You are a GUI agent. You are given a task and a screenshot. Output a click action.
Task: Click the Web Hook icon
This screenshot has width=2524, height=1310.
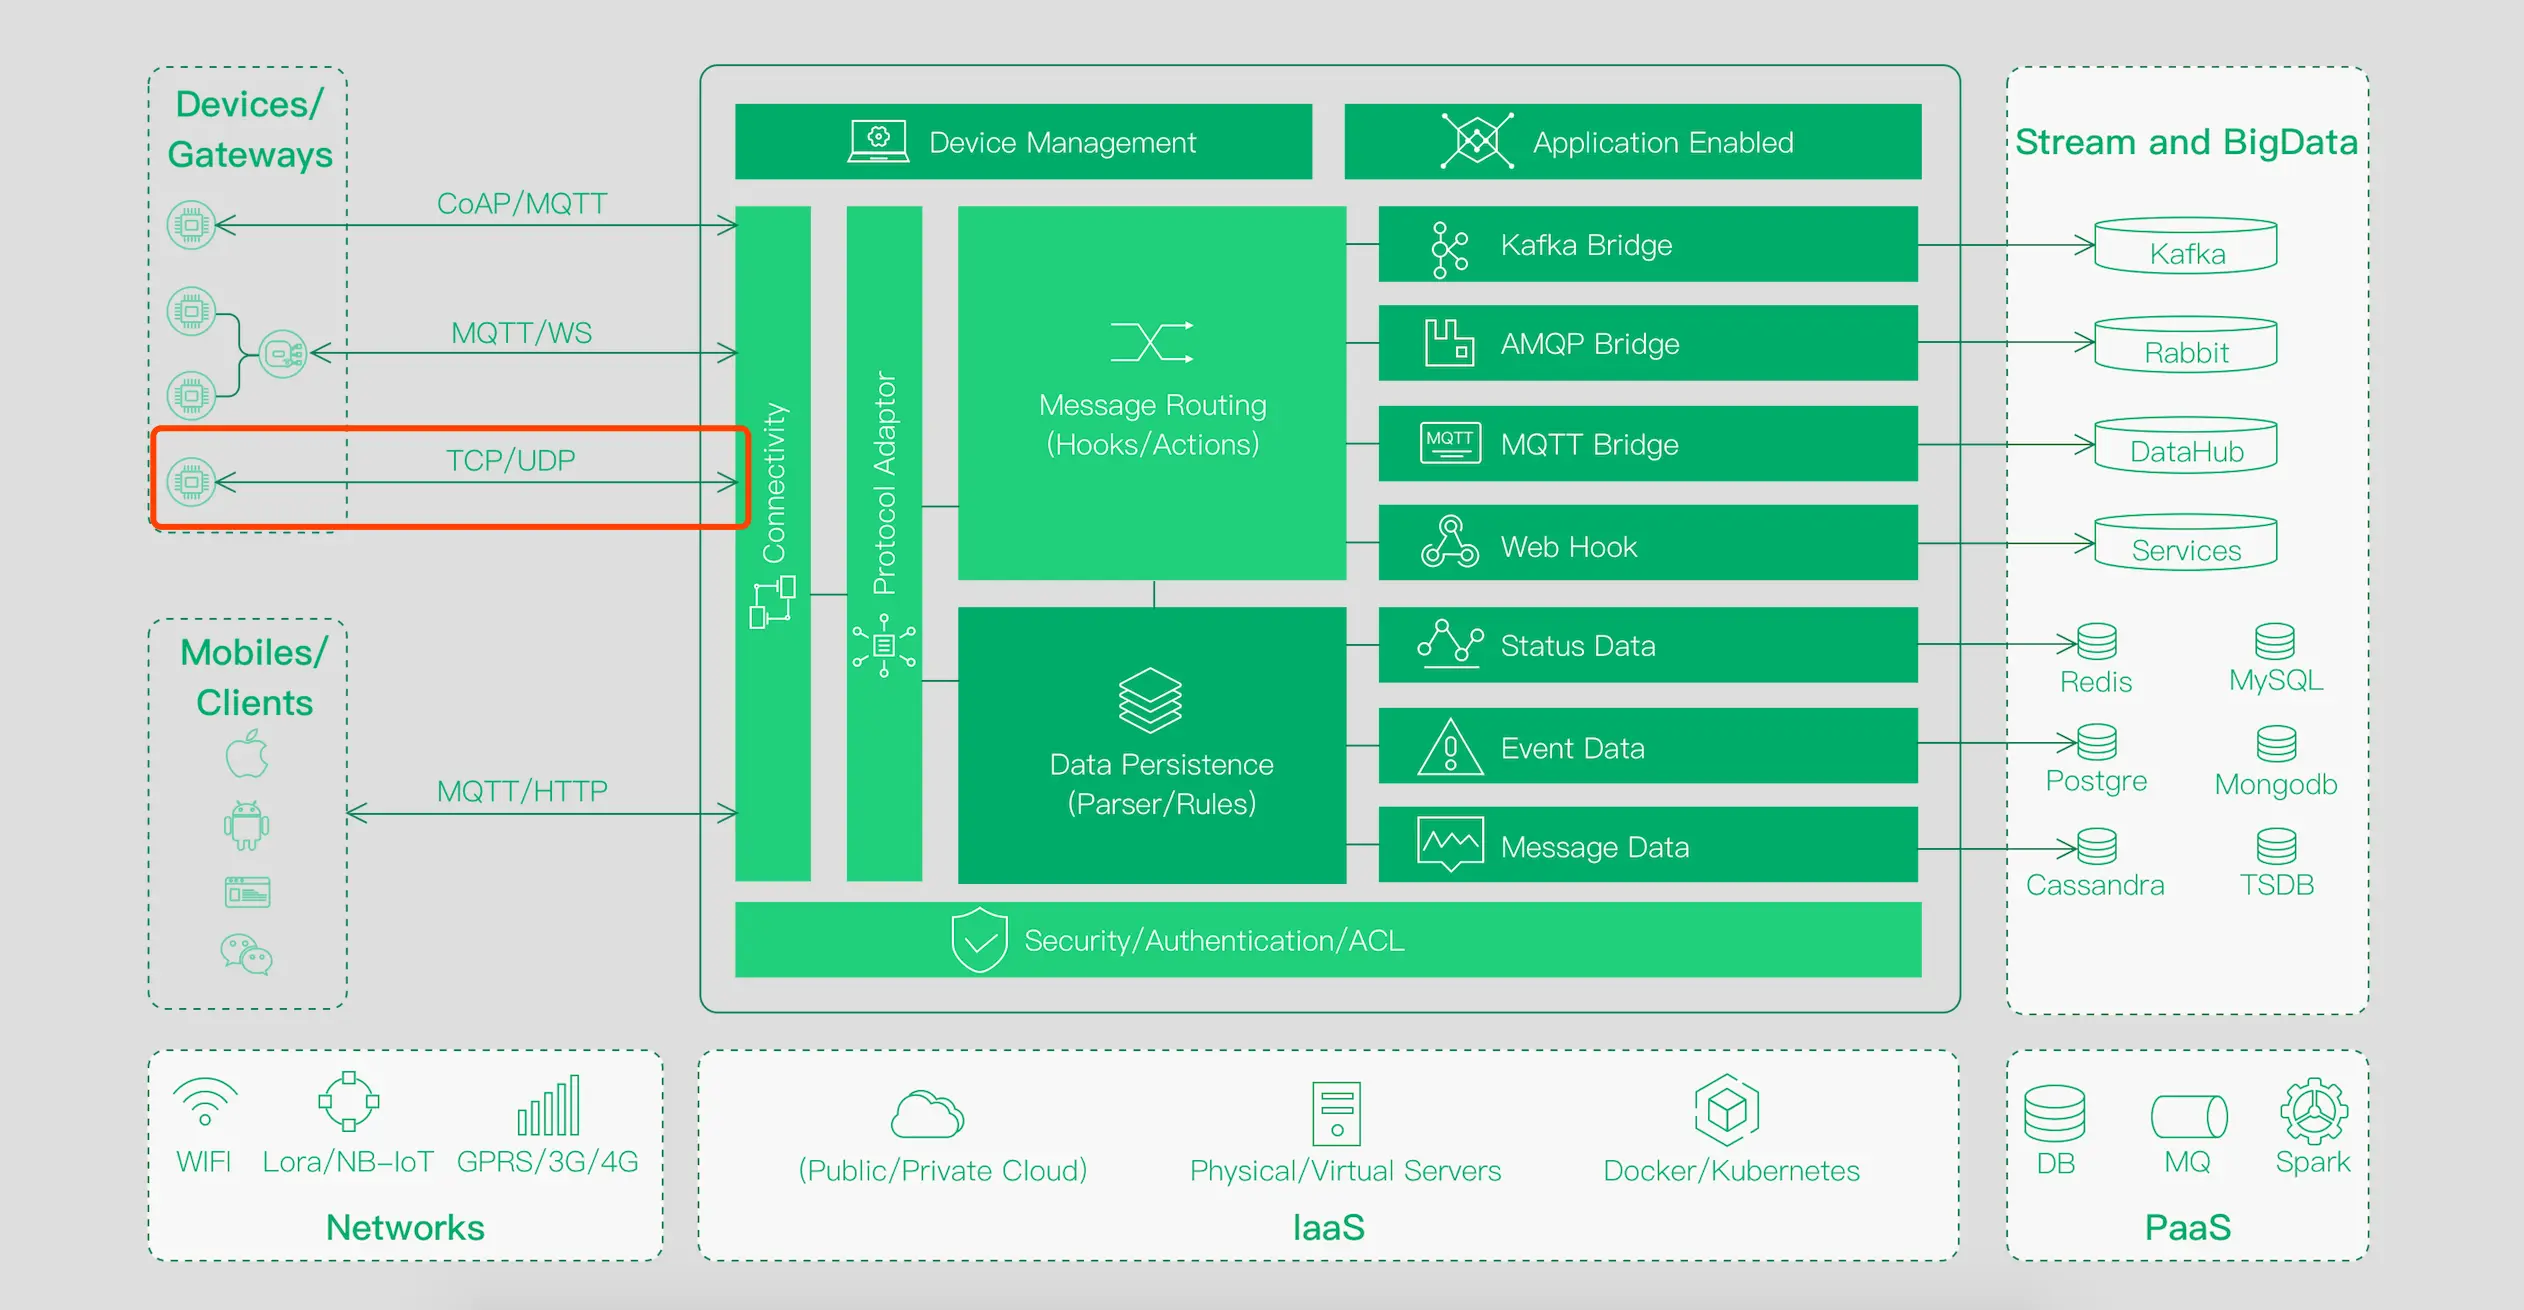point(1449,543)
